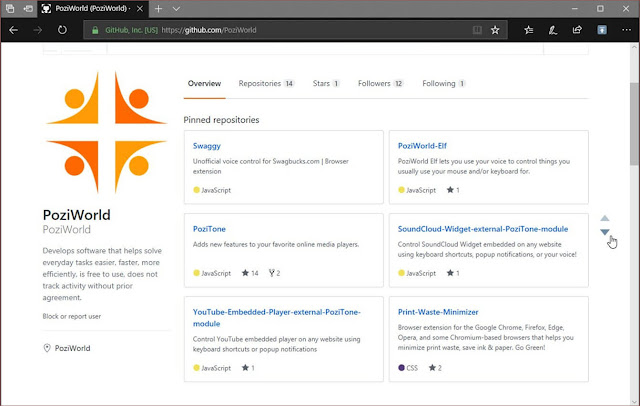
Task: Open YouTube-Embedded-Player-external-PoziTone-module repository
Action: click(x=276, y=317)
